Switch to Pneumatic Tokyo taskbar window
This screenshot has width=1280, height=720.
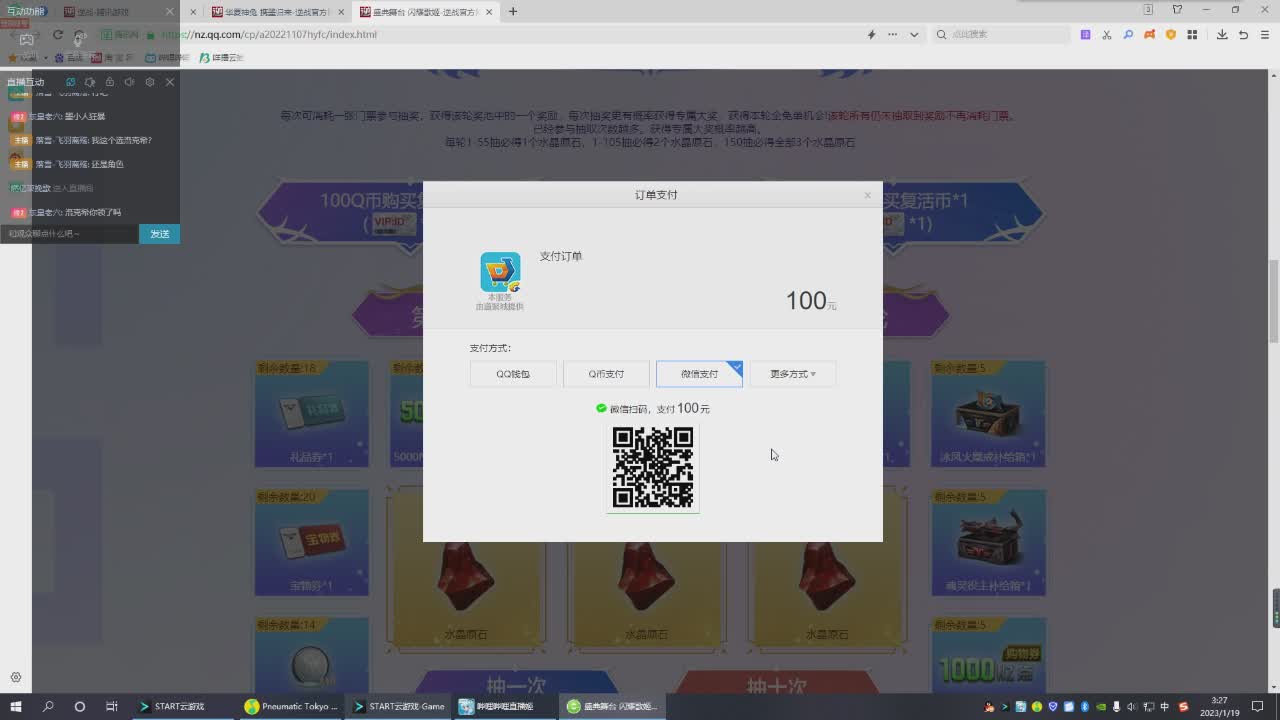pos(292,706)
